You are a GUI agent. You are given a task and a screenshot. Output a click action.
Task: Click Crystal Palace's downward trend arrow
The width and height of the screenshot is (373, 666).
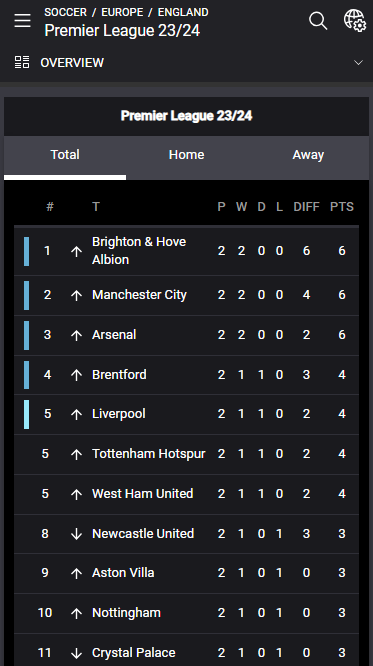76,653
